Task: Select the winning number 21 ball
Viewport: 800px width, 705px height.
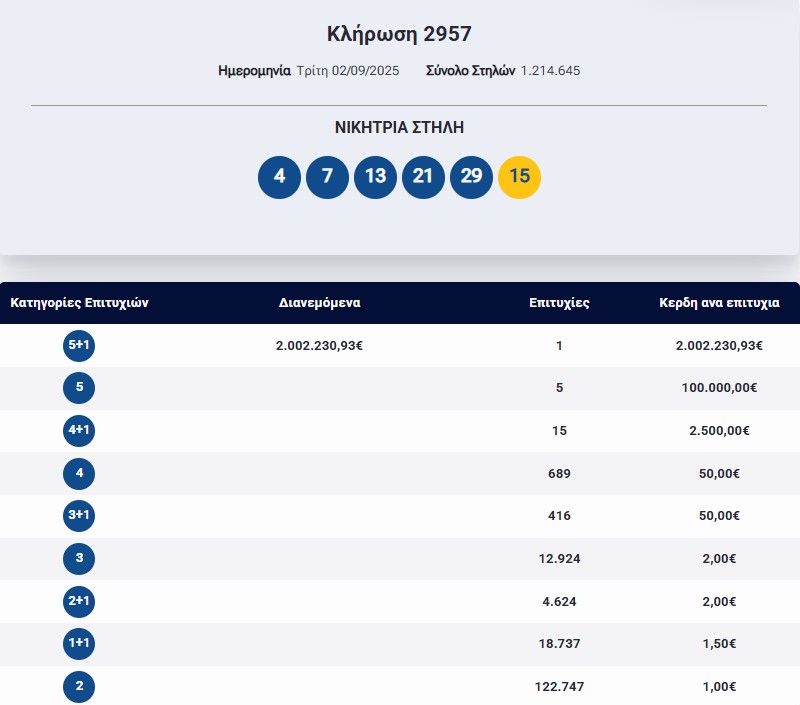Action: pos(423,177)
